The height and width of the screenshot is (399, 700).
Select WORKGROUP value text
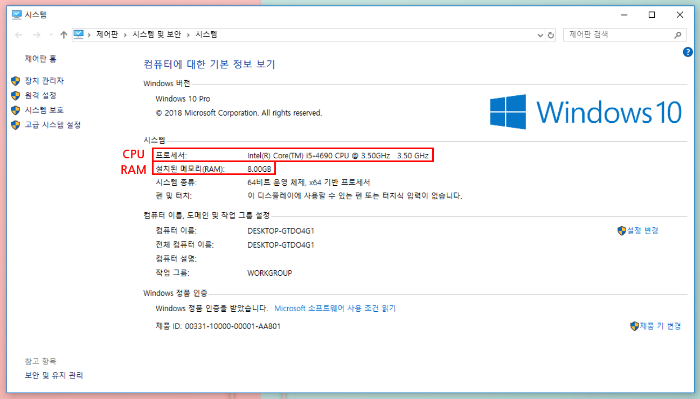coord(270,273)
